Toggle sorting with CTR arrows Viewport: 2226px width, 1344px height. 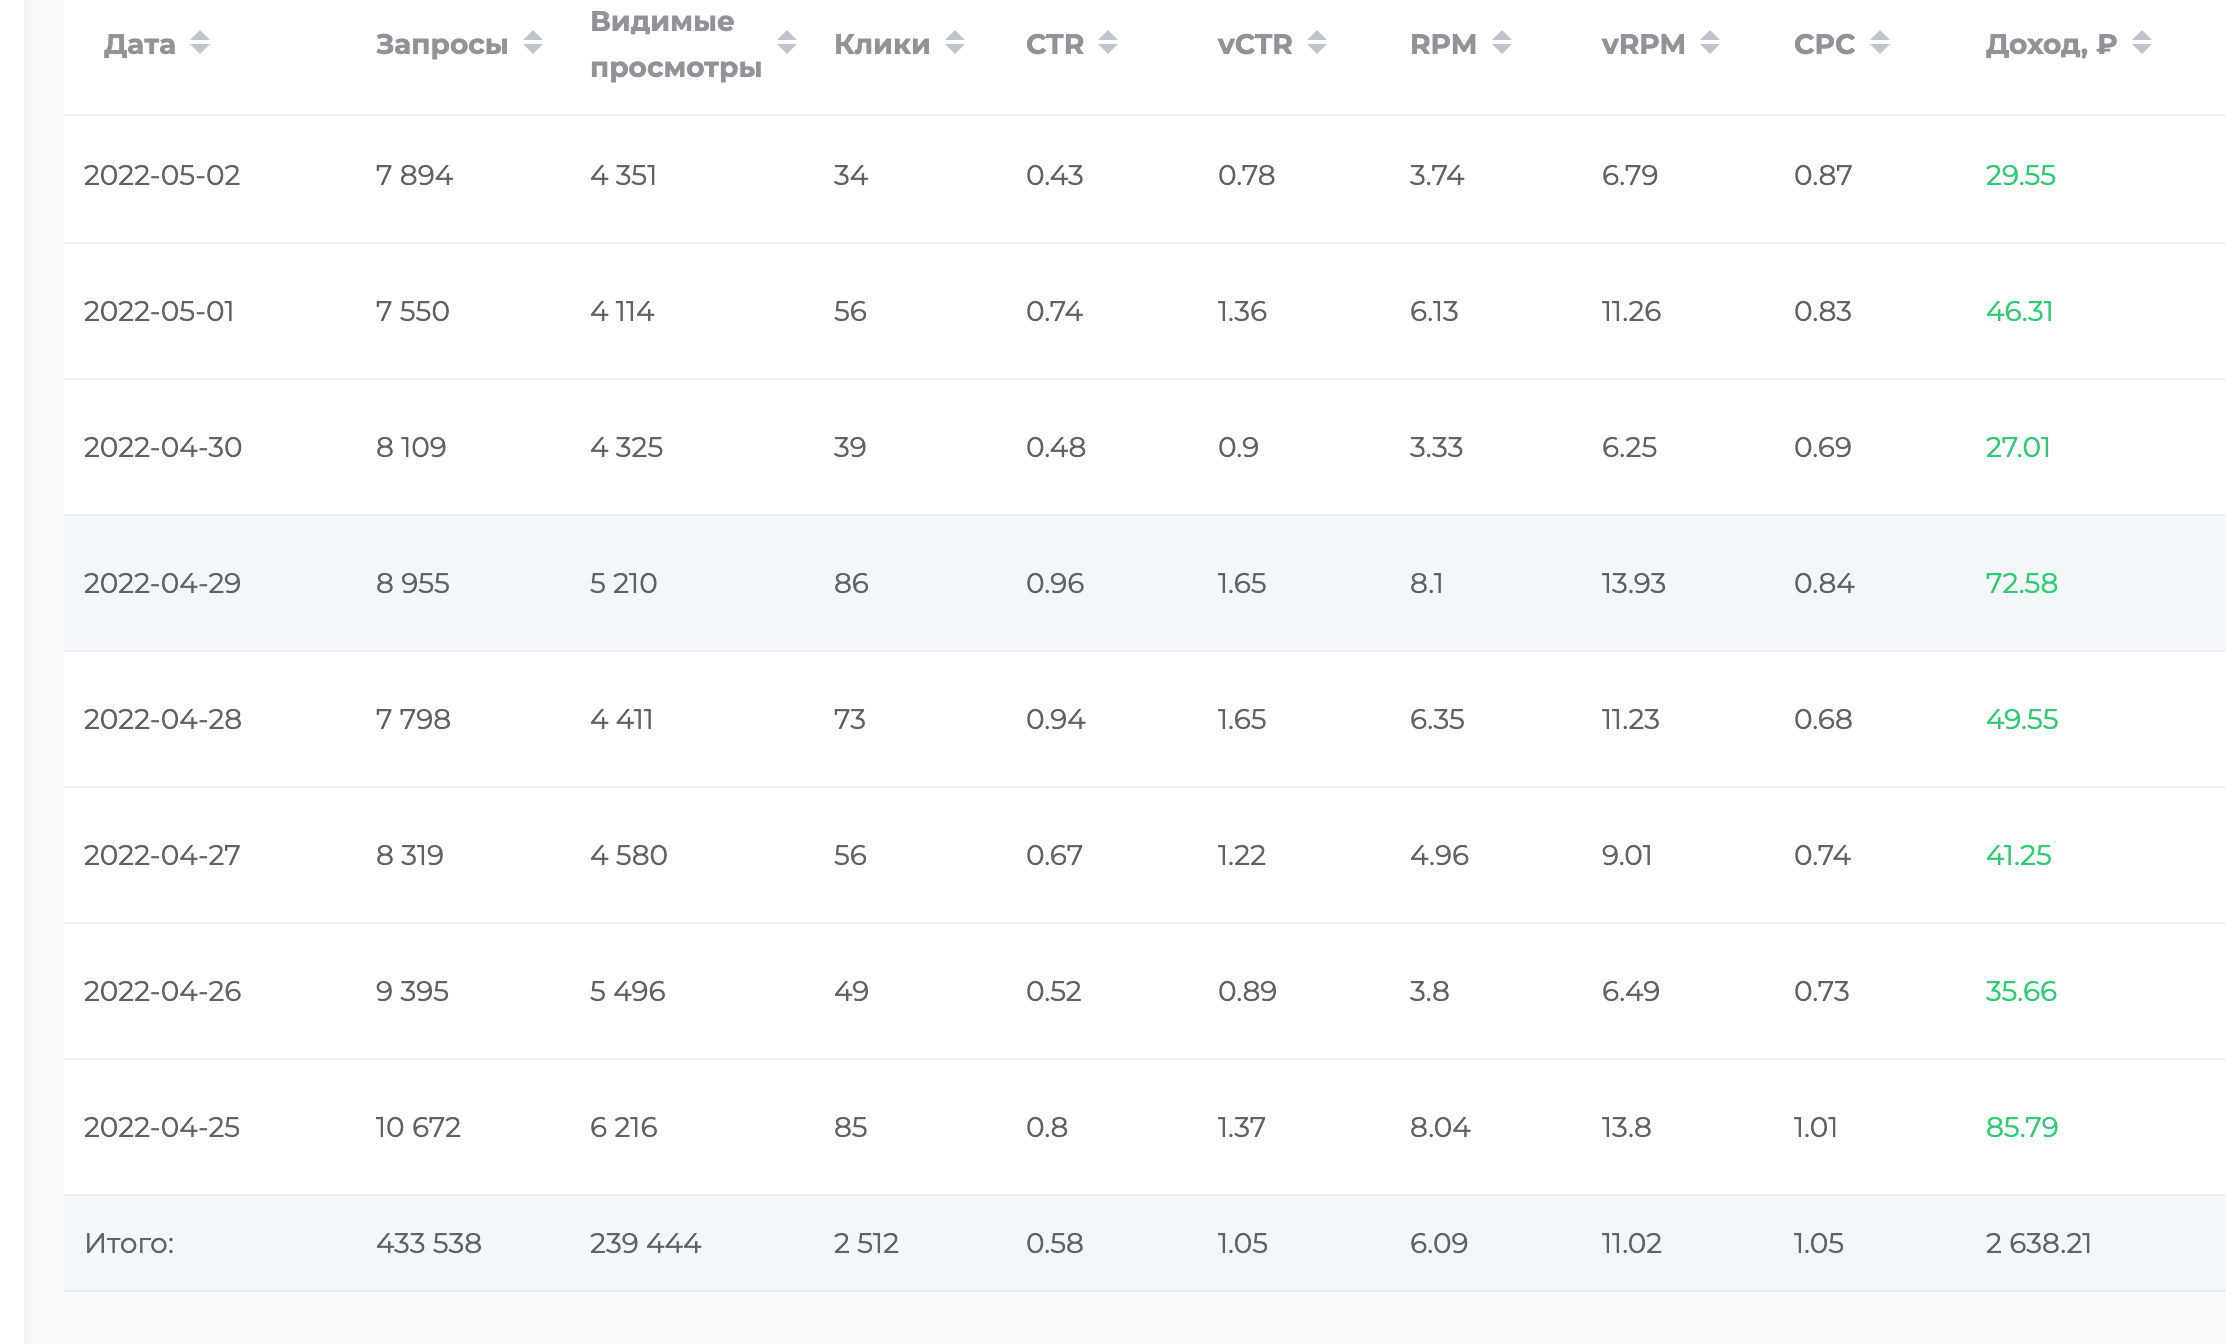pos(1108,43)
